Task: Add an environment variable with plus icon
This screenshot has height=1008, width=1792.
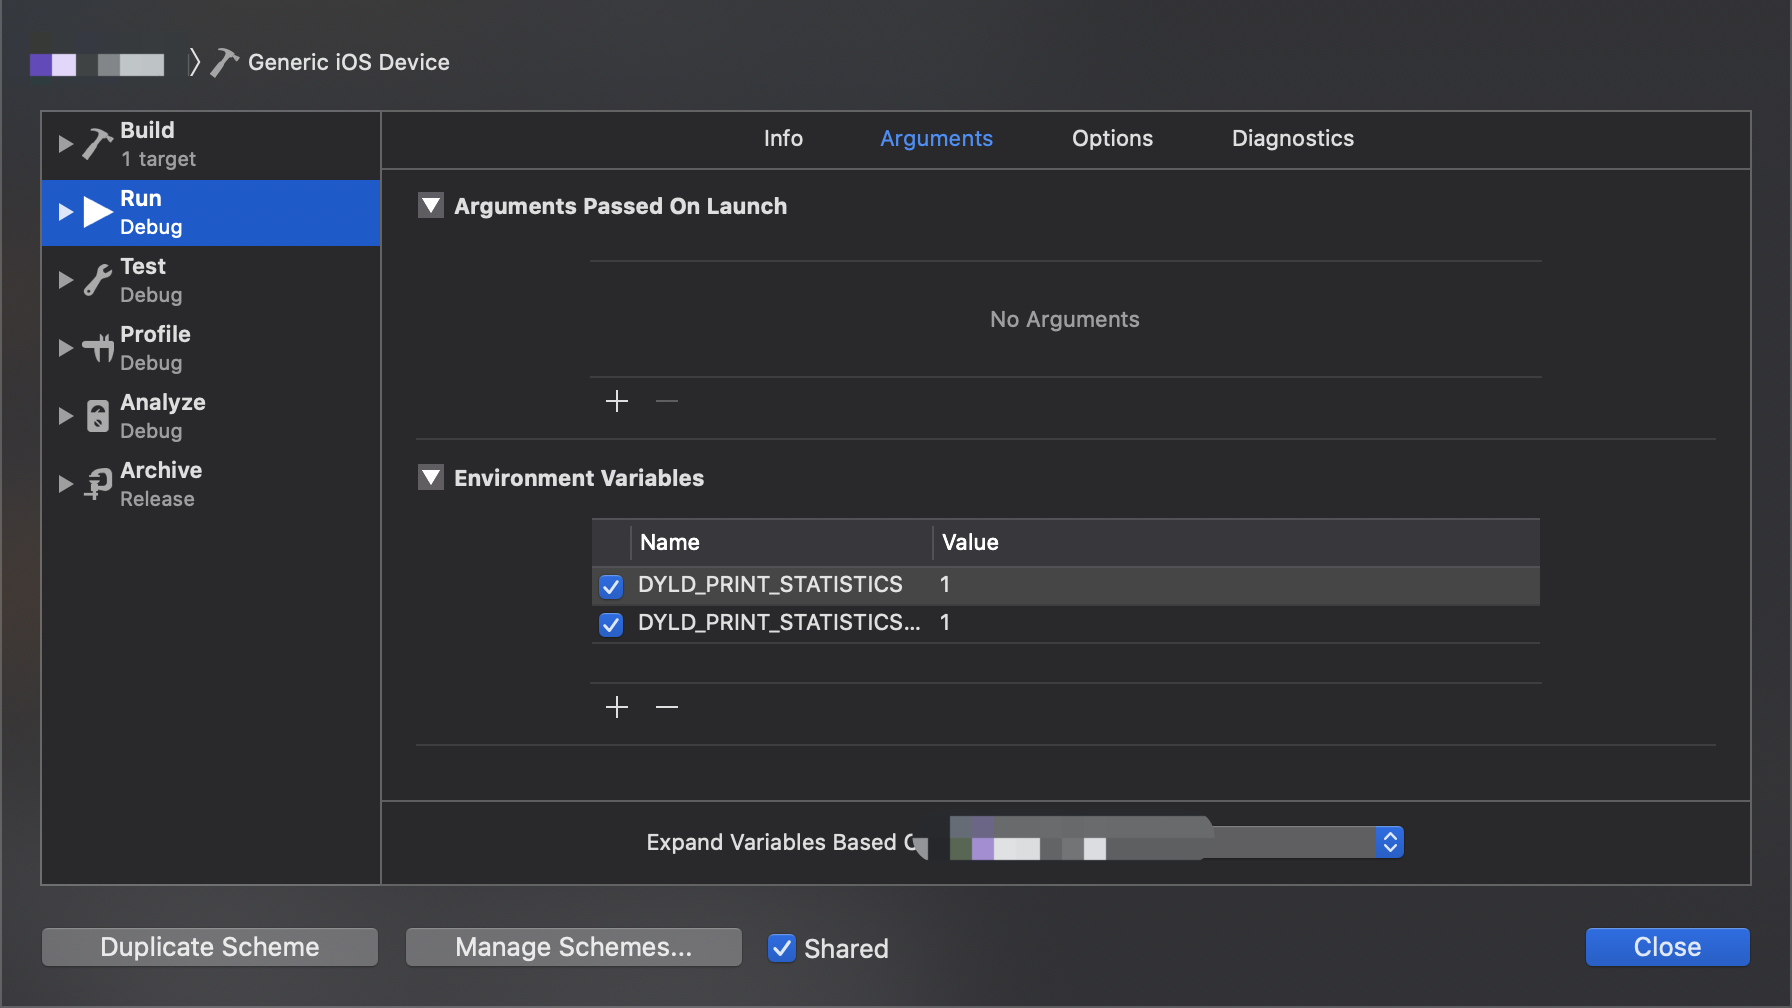Action: tap(617, 707)
